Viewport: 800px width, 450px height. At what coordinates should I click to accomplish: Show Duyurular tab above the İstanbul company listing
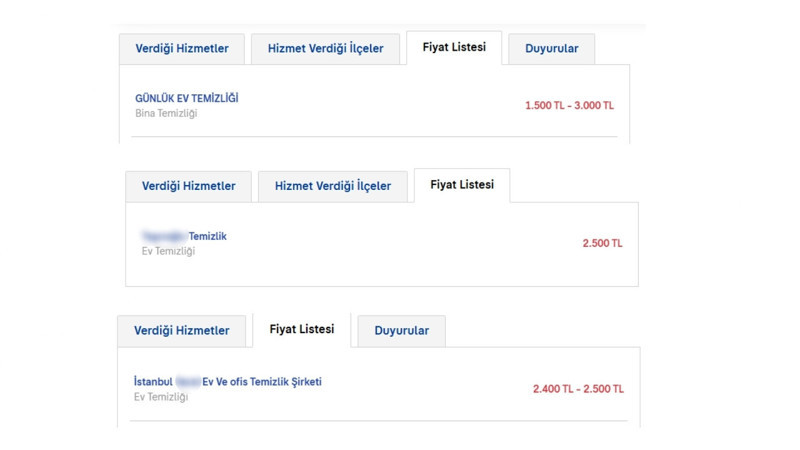coord(401,331)
